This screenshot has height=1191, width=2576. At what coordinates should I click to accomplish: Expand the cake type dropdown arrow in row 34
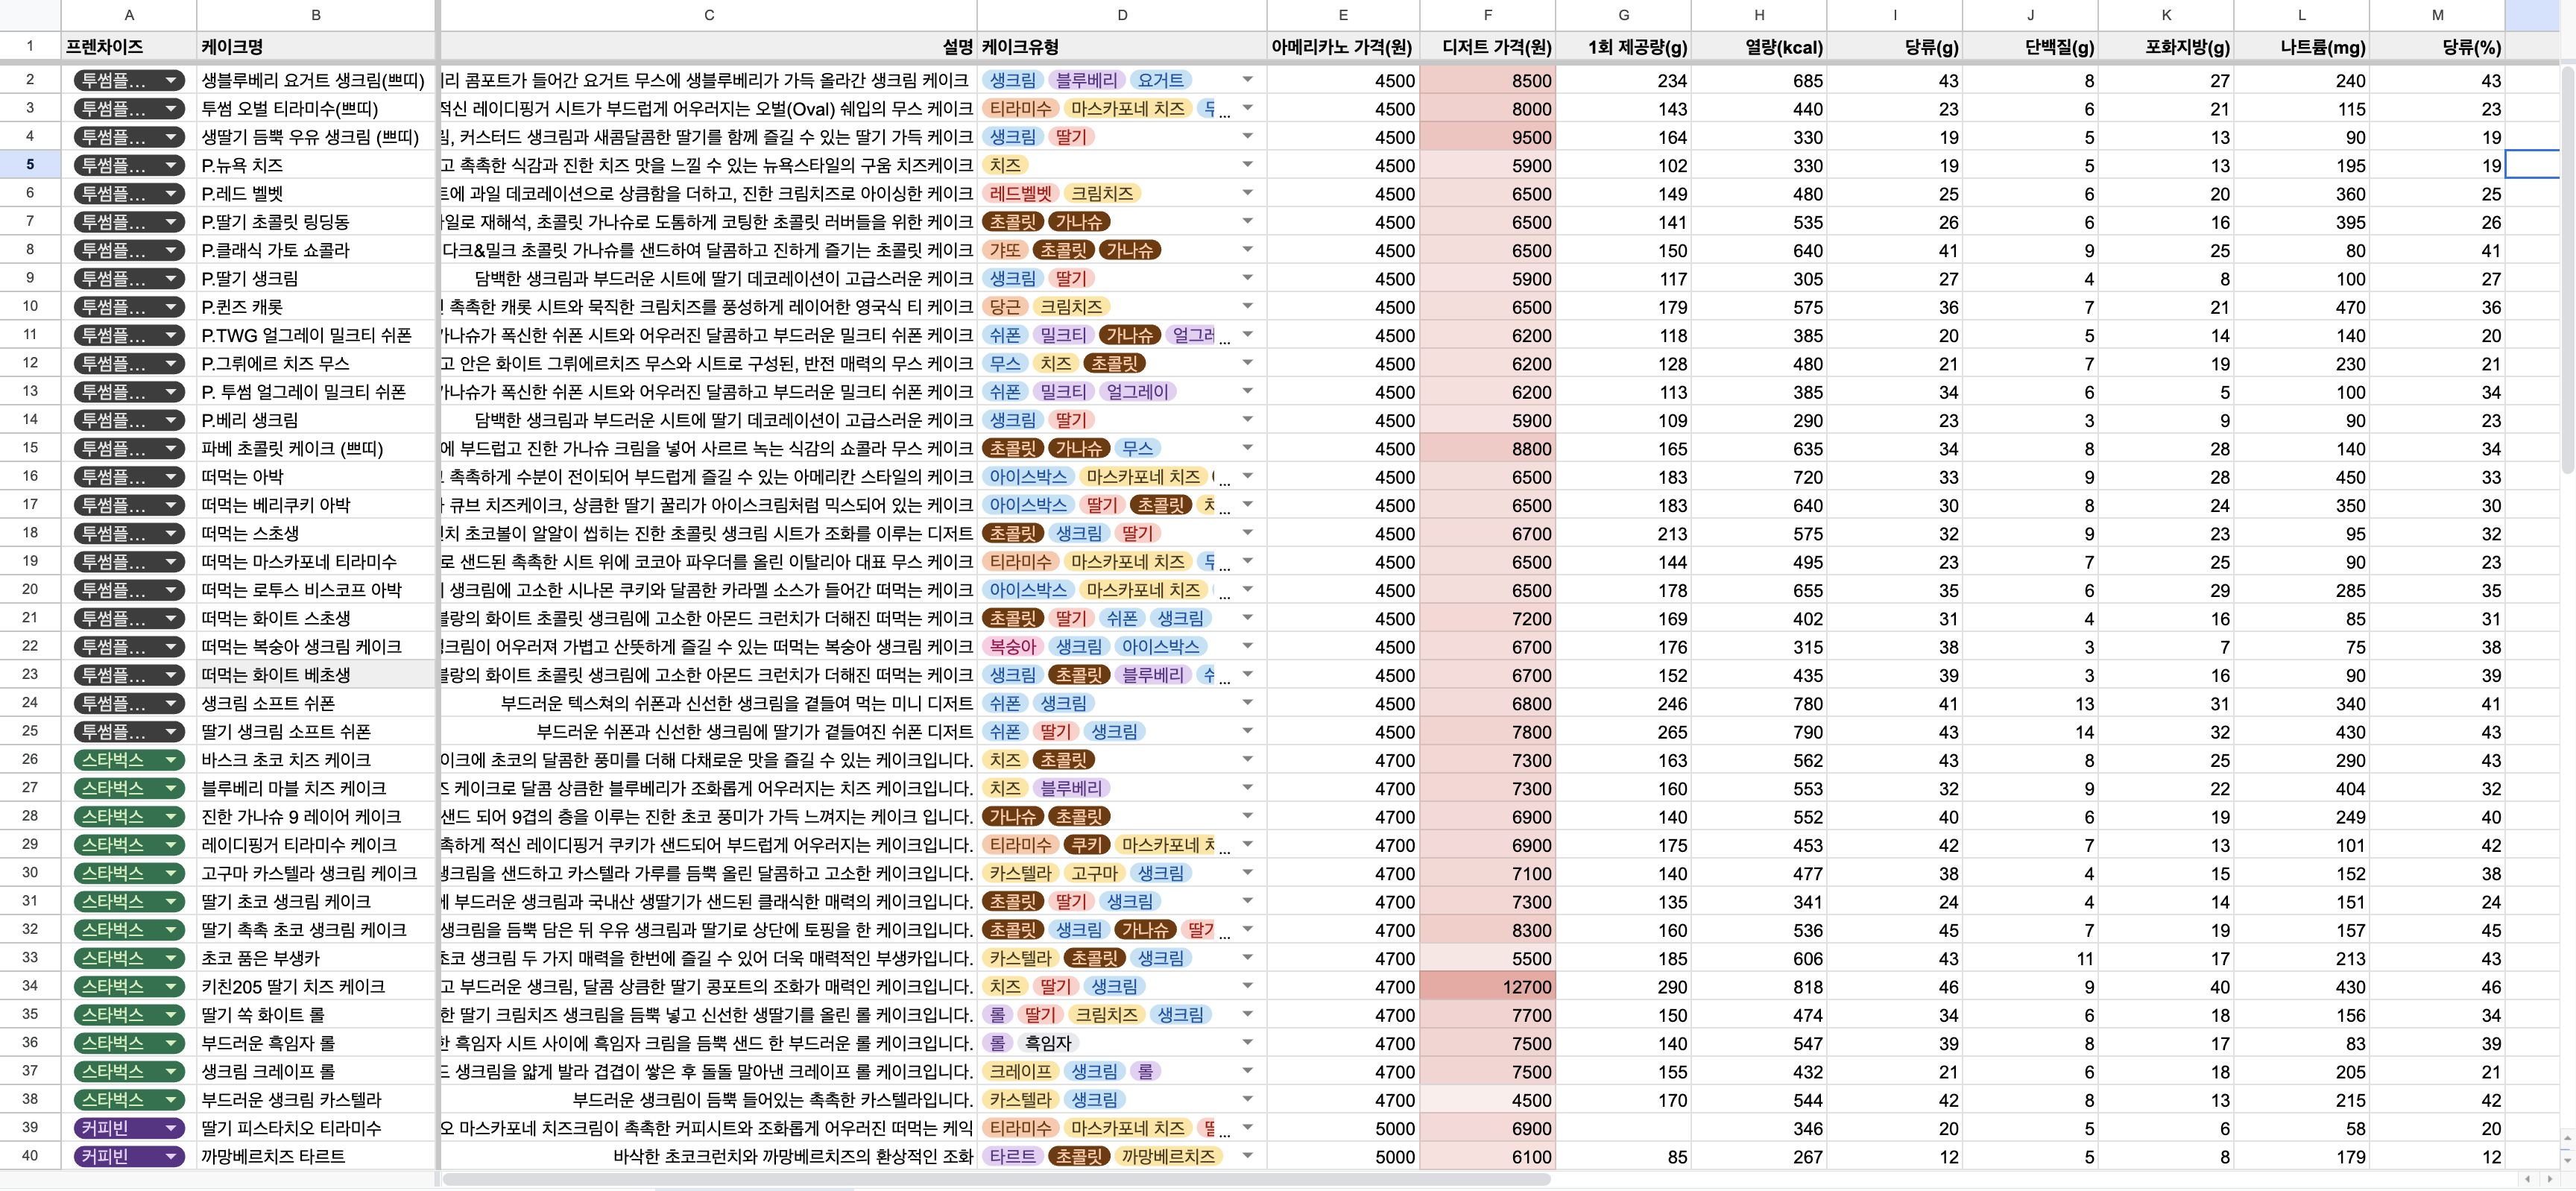[x=1247, y=986]
